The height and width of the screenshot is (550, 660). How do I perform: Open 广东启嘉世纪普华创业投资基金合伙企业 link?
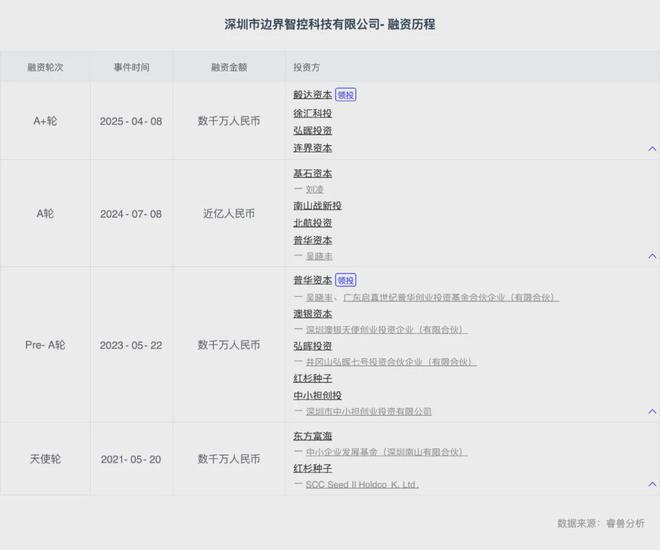451,298
